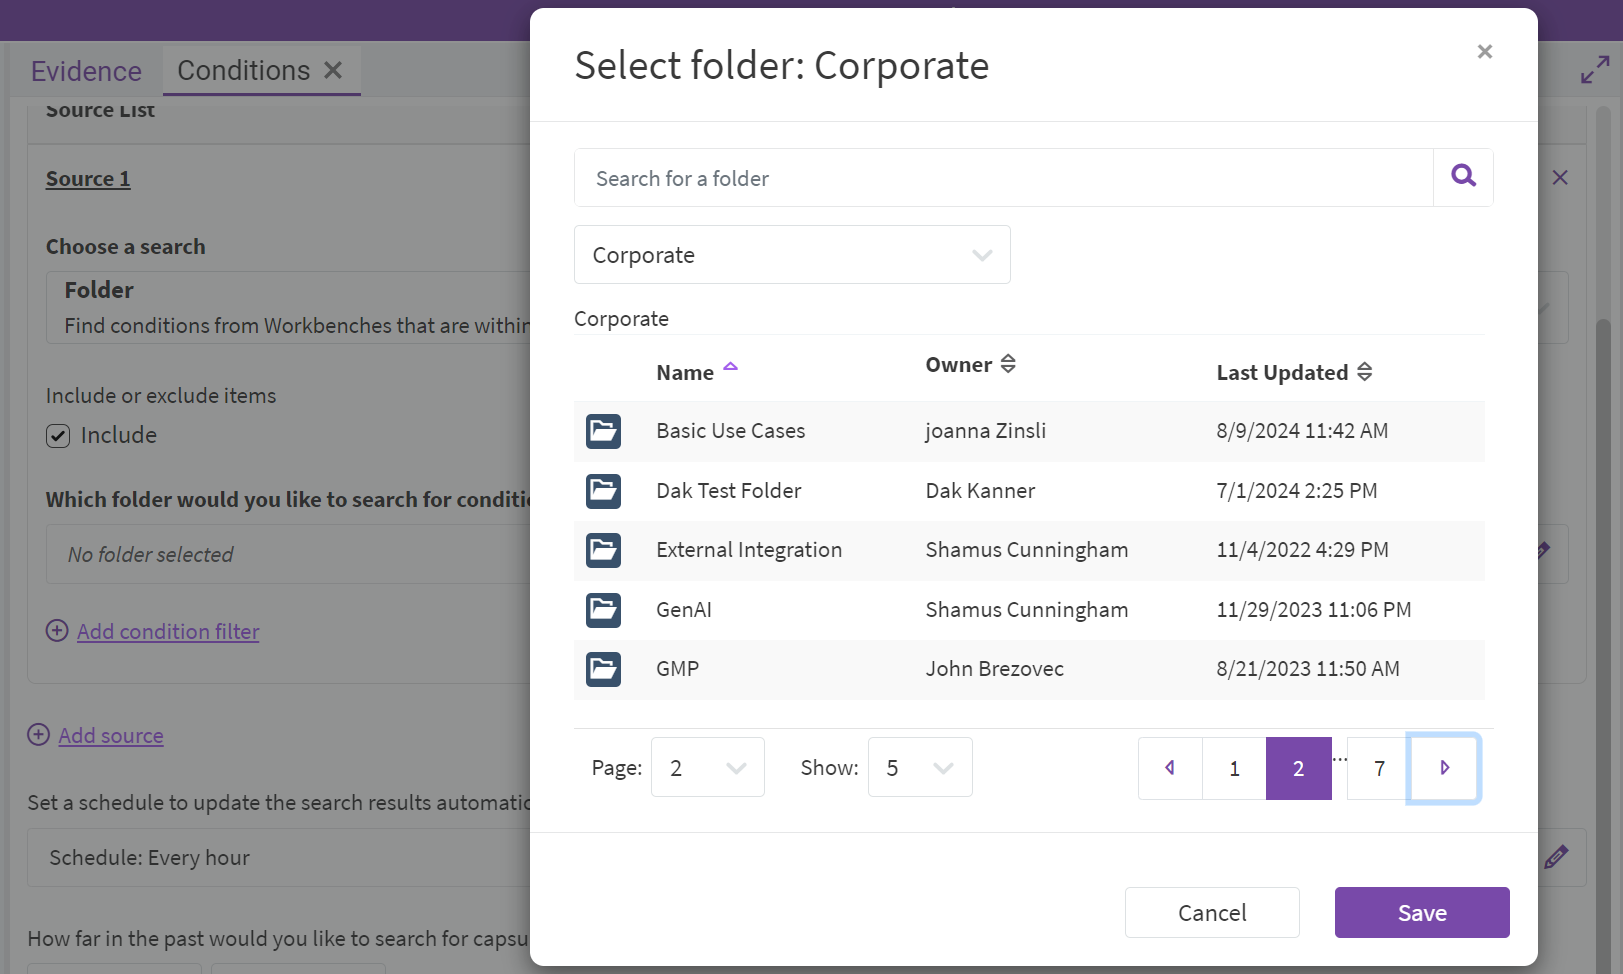This screenshot has width=1623, height=974.
Task: Go to next page arrow
Action: click(1443, 768)
